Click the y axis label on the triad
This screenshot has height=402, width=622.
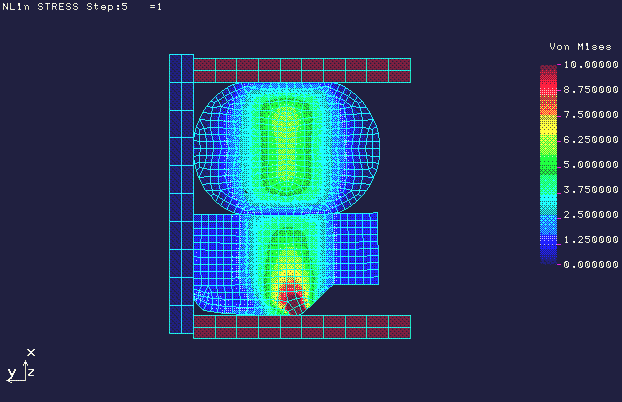click(x=11, y=373)
